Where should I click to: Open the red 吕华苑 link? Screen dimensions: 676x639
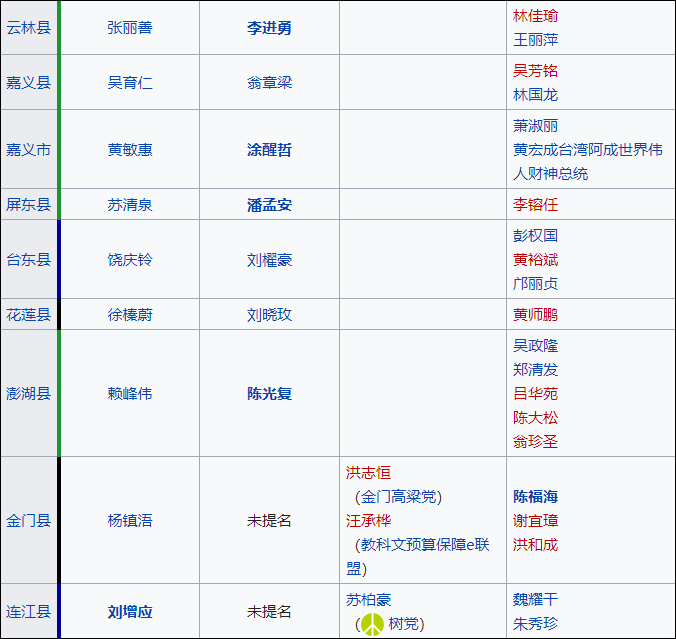pyautogui.click(x=535, y=393)
